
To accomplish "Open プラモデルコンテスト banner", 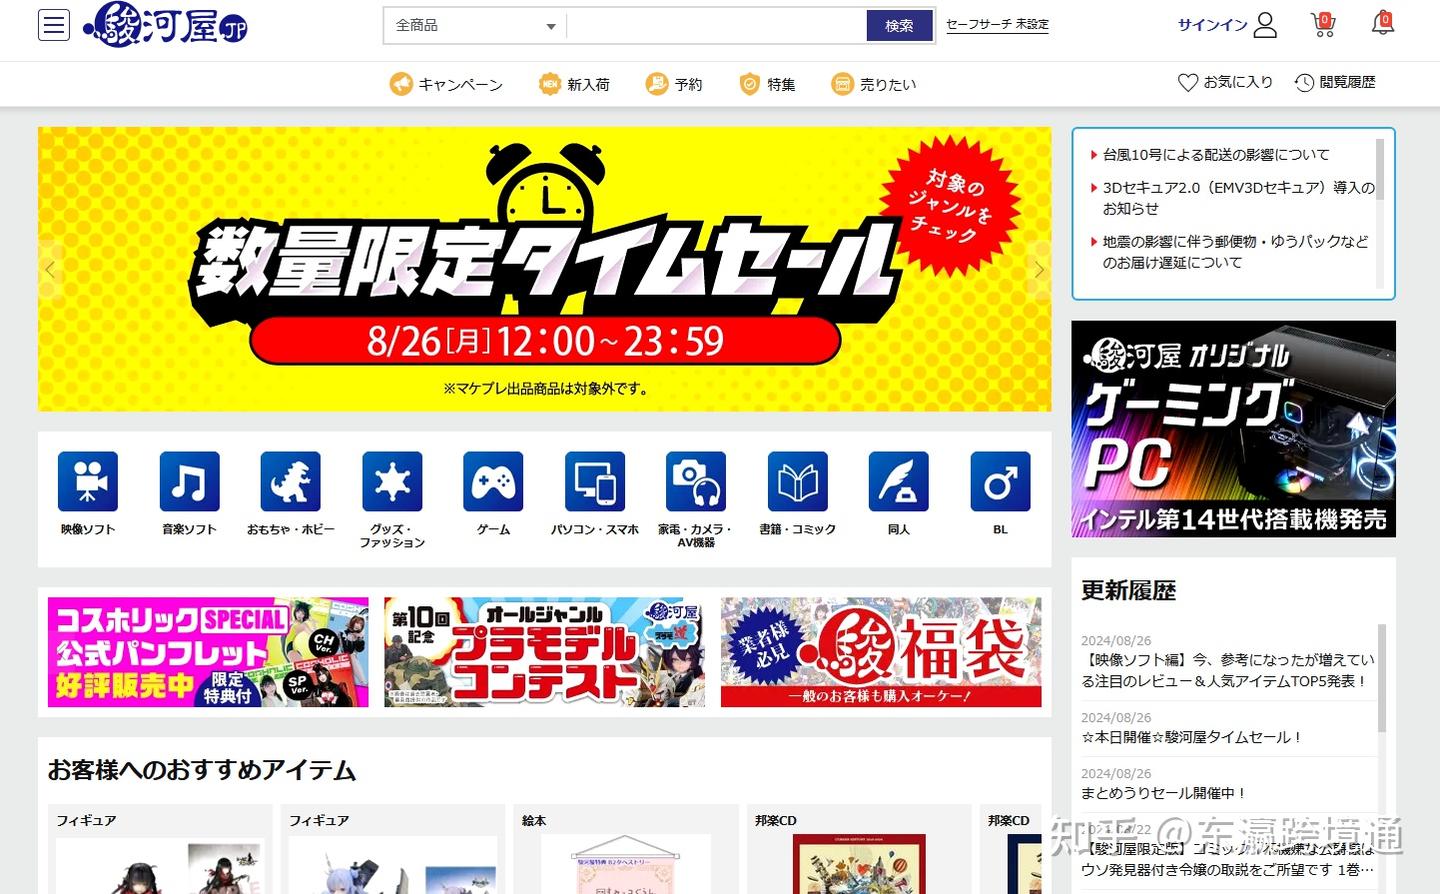I will (544, 652).
